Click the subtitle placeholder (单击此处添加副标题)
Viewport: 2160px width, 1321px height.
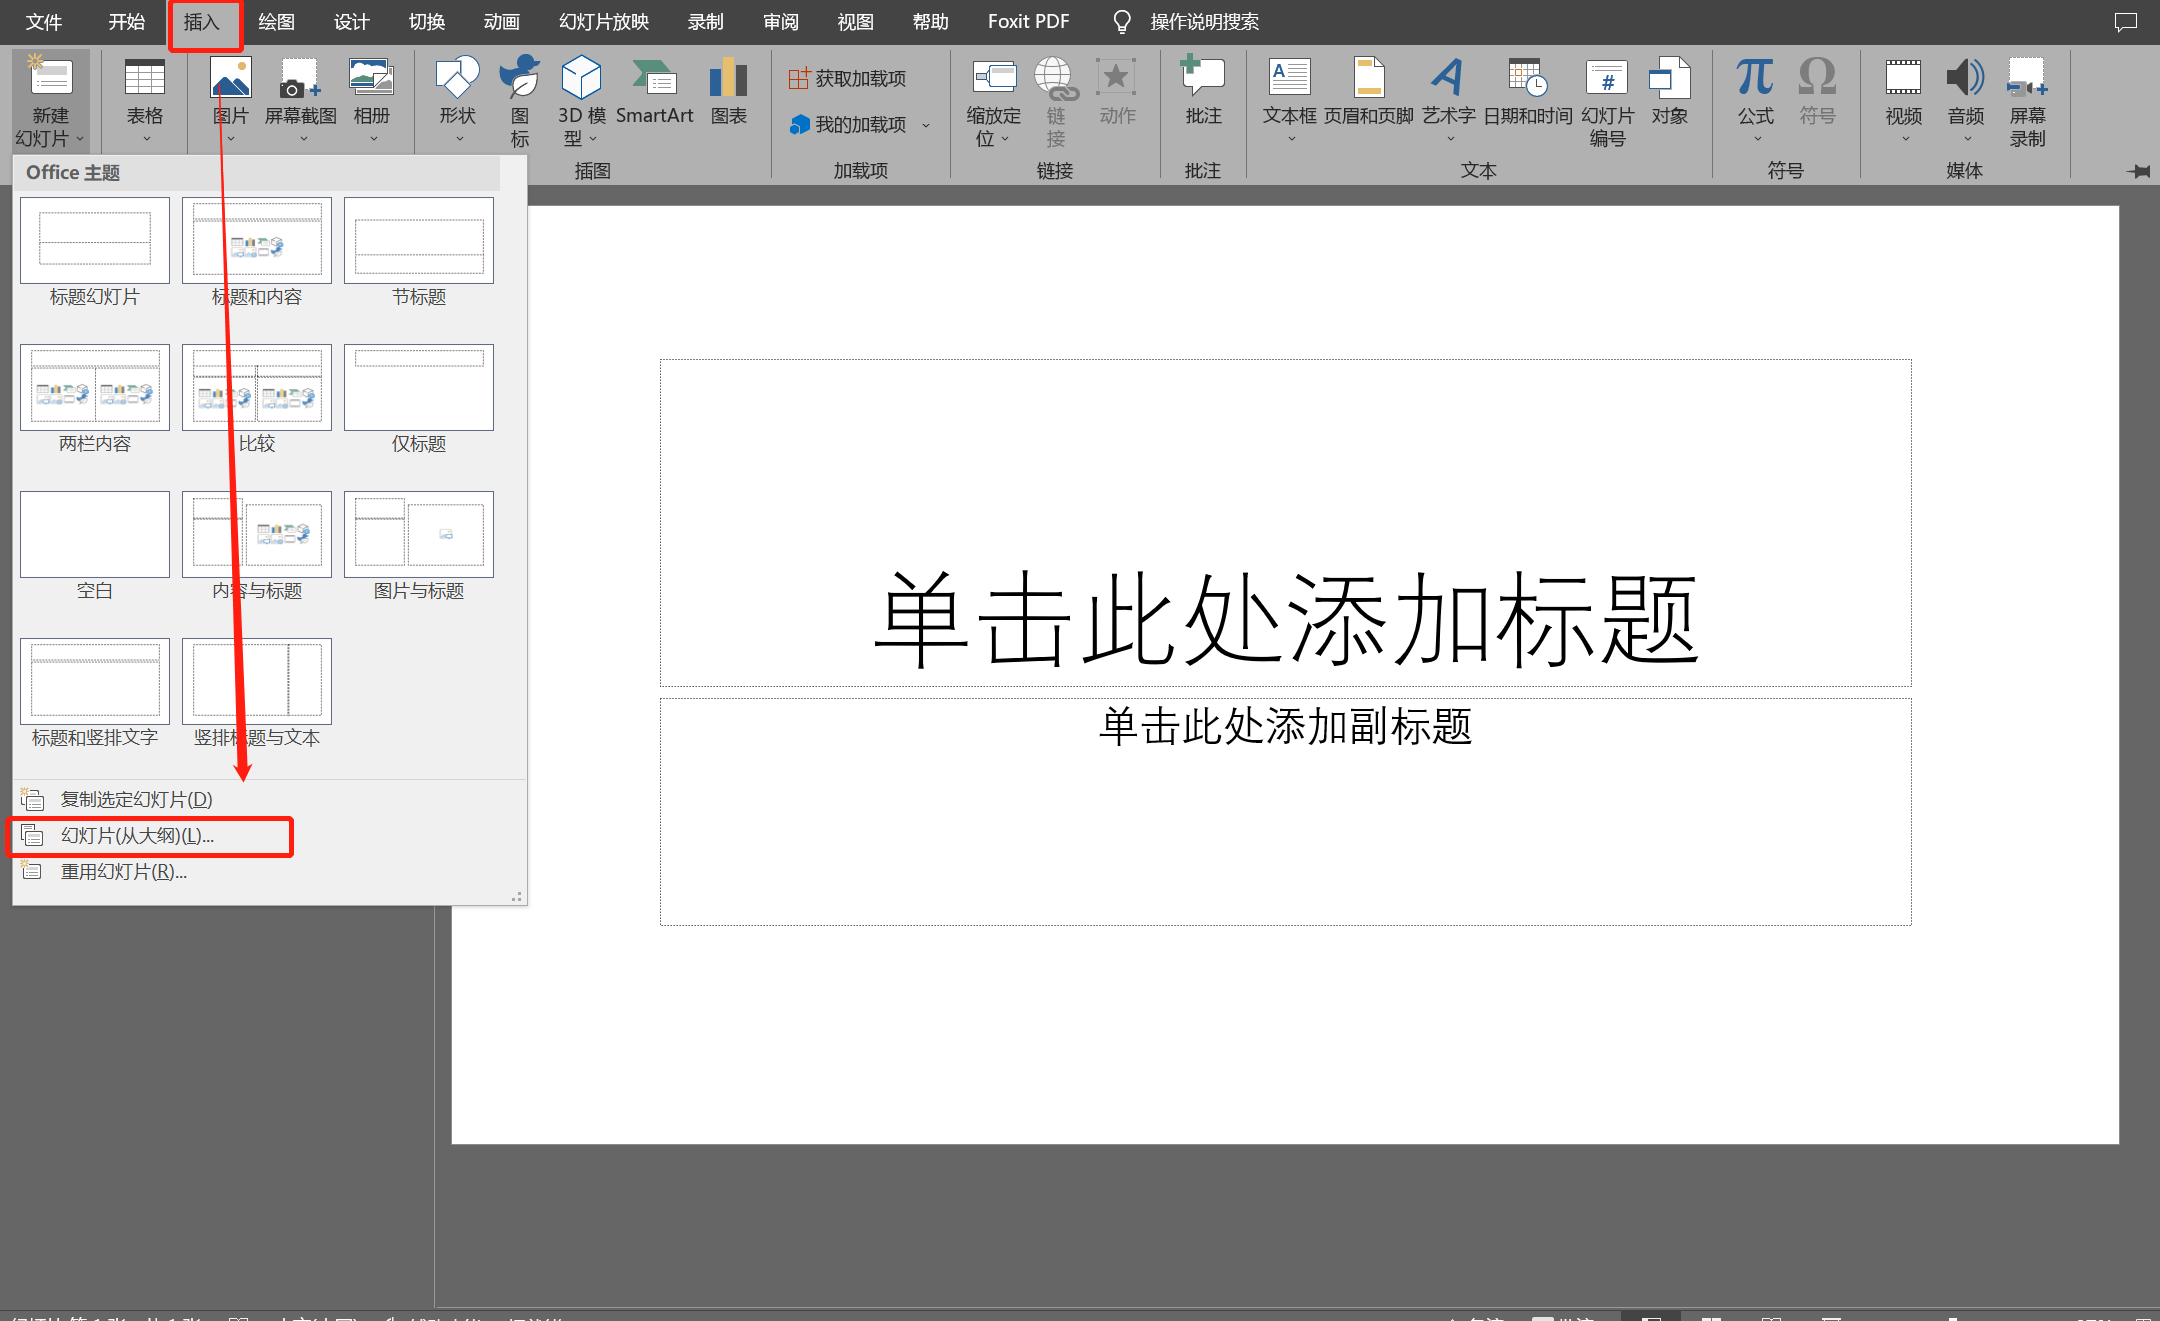tap(1285, 812)
